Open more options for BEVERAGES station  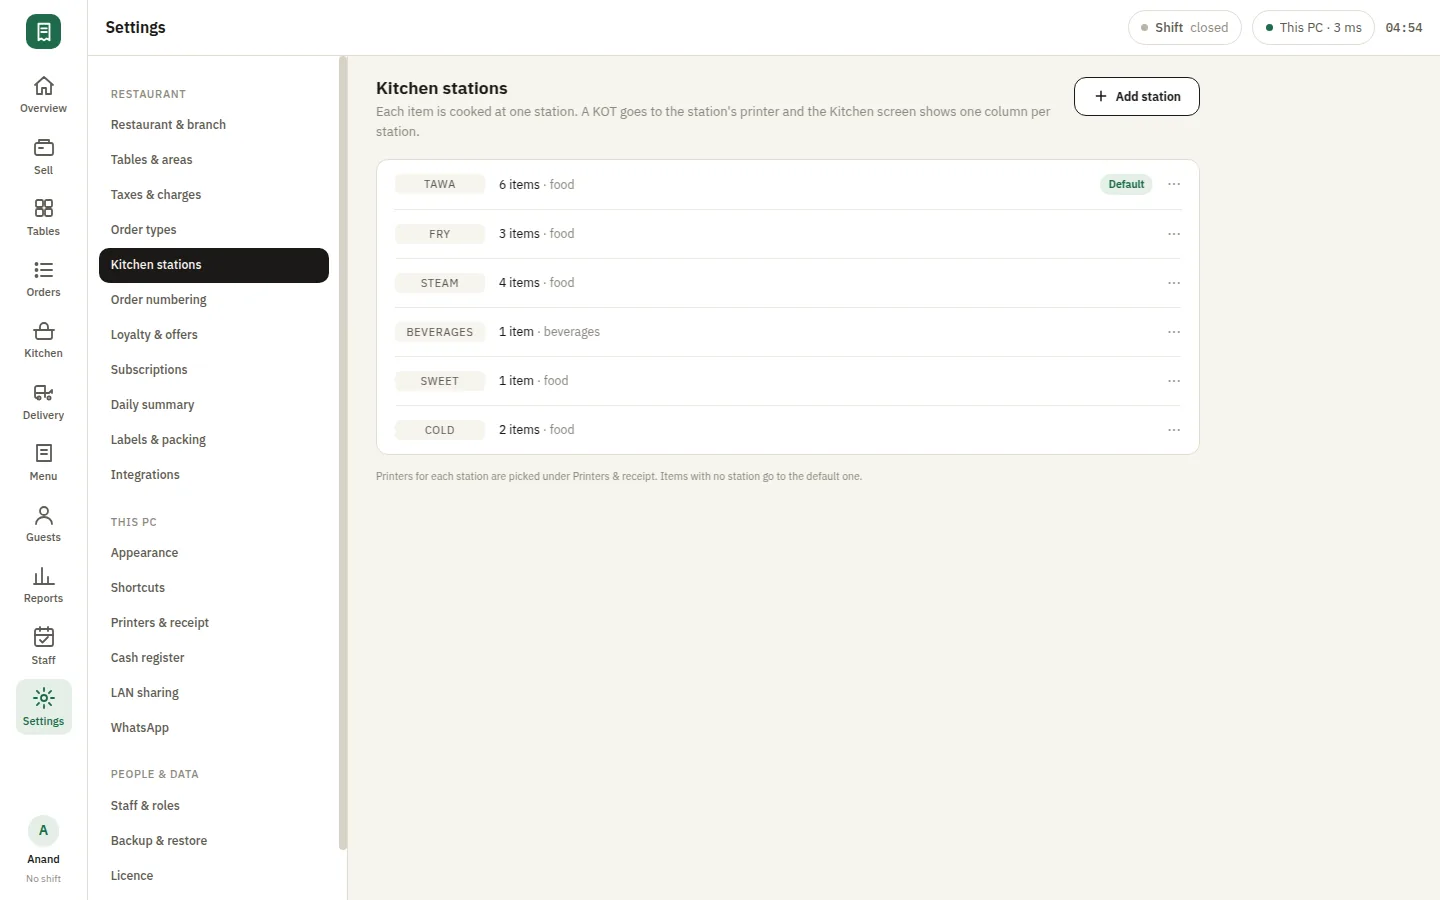1174,332
